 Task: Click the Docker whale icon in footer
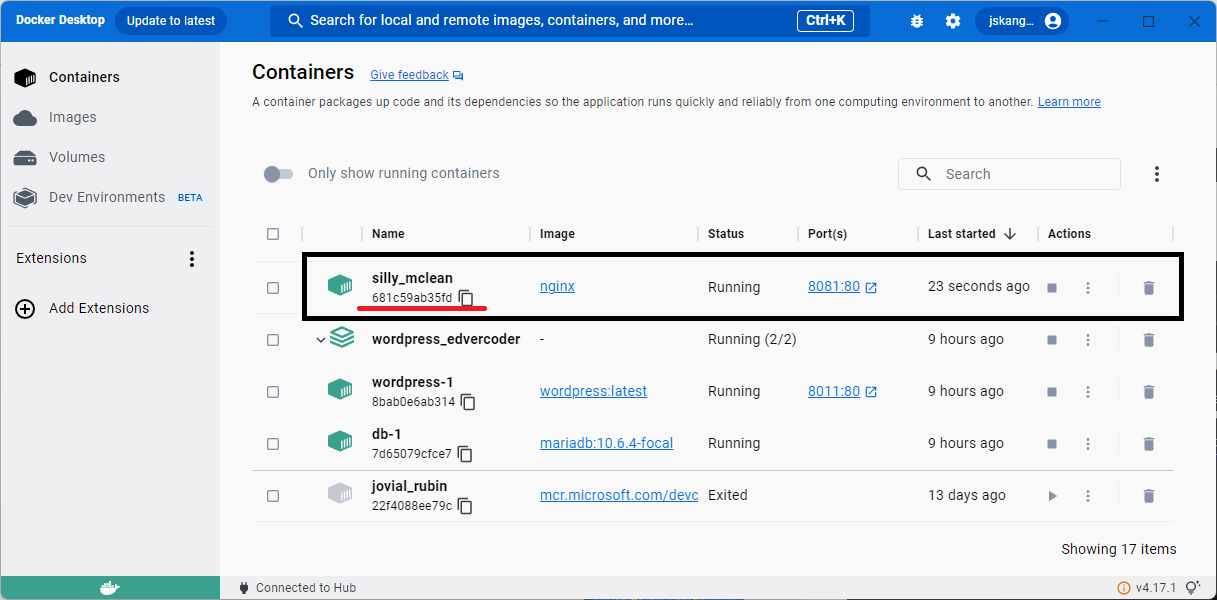pyautogui.click(x=110, y=588)
